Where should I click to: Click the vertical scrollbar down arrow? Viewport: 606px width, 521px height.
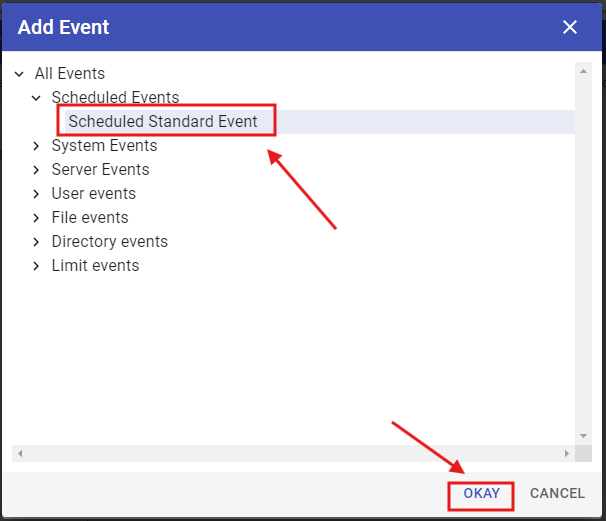click(583, 436)
